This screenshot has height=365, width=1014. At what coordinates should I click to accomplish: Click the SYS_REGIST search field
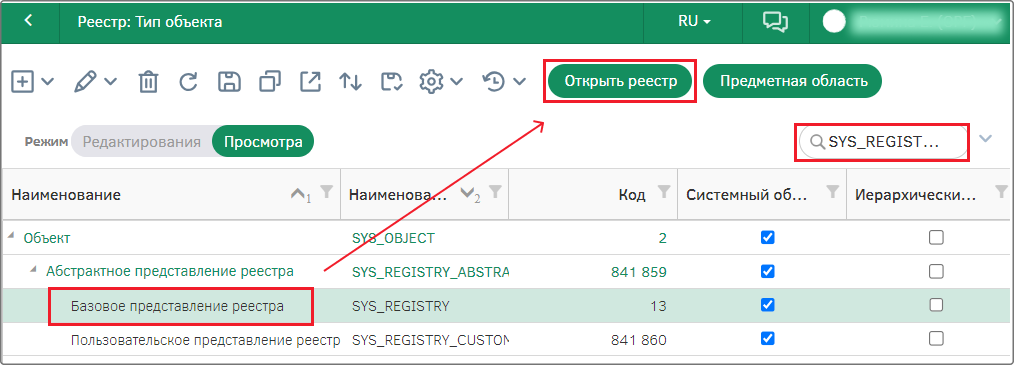click(883, 142)
